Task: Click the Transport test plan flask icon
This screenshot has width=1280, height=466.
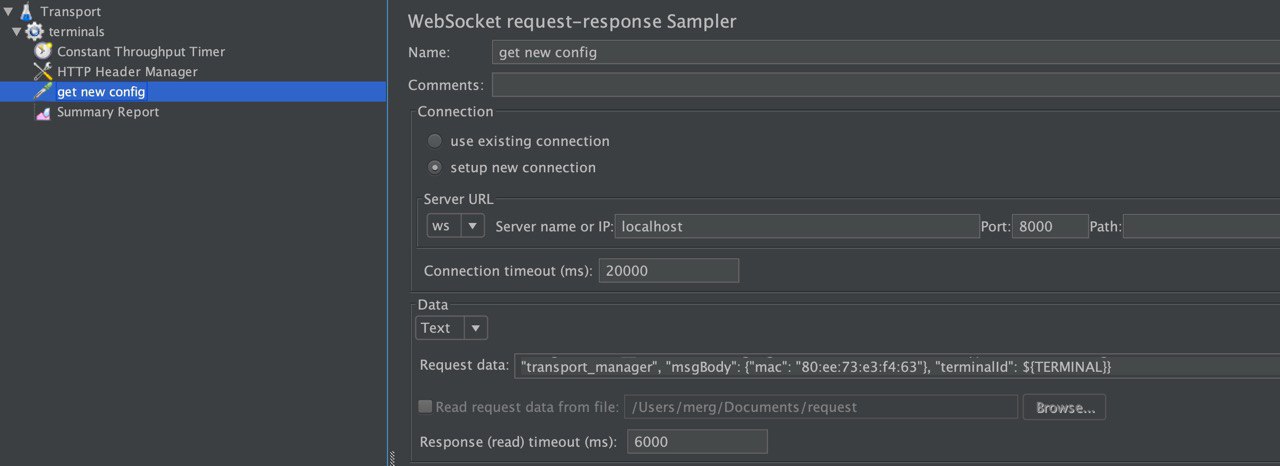Action: click(26, 12)
